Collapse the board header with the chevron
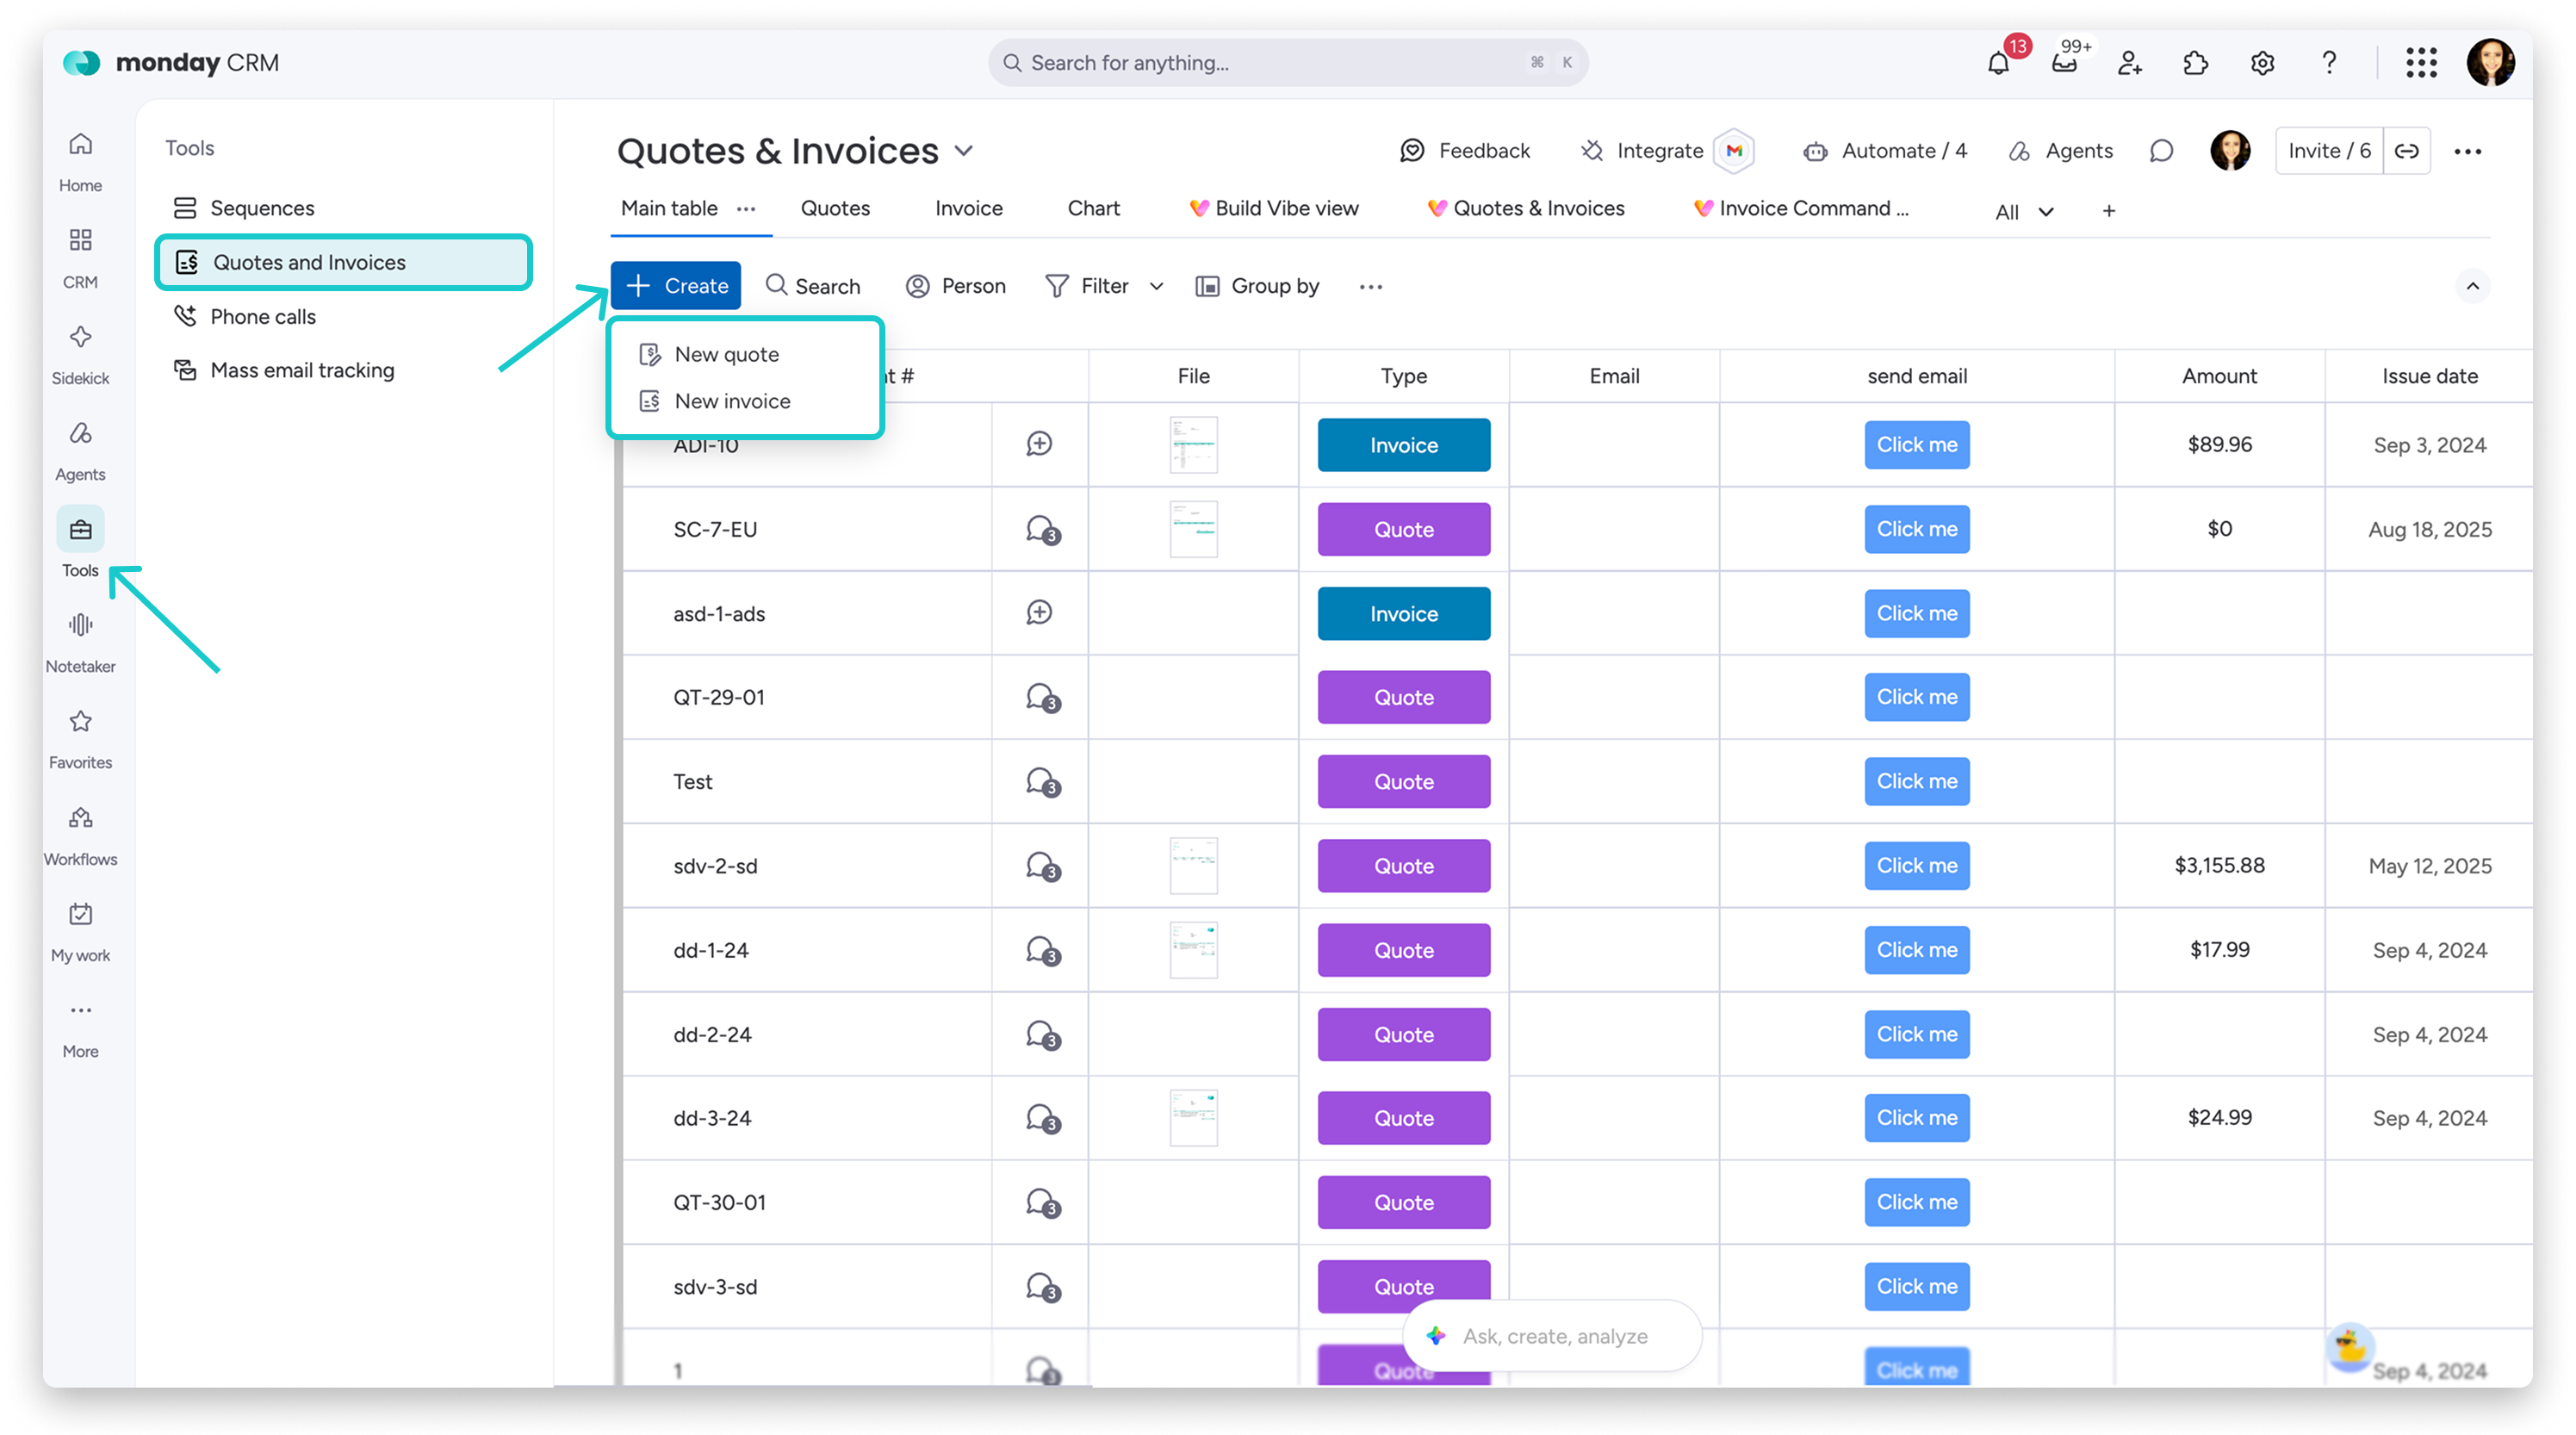 click(x=2472, y=286)
